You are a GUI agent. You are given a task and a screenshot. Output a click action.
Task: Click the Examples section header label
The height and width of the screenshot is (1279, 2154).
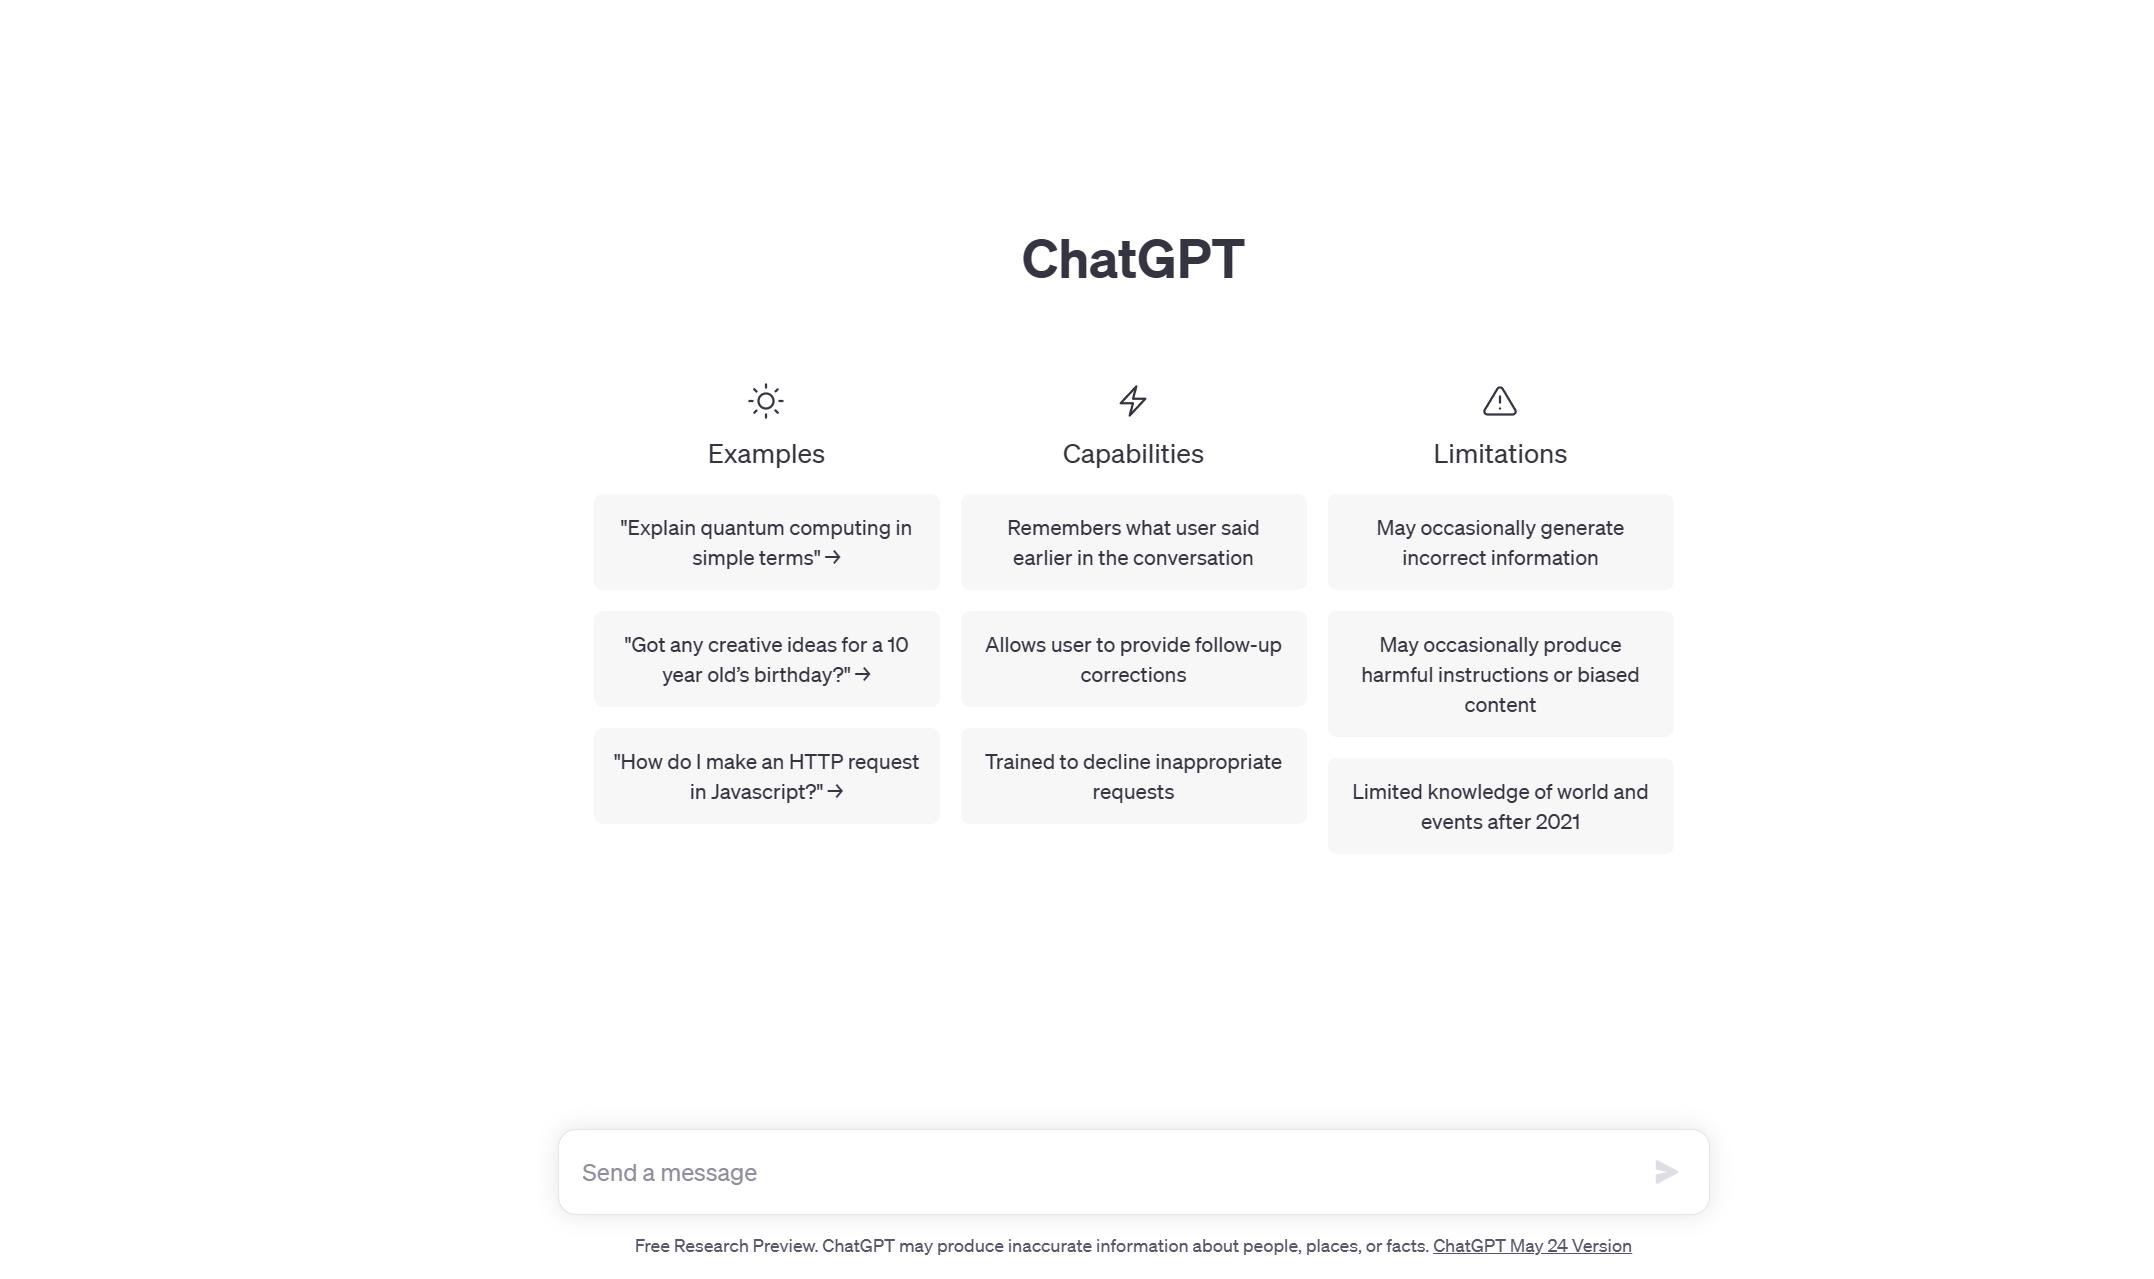(766, 454)
